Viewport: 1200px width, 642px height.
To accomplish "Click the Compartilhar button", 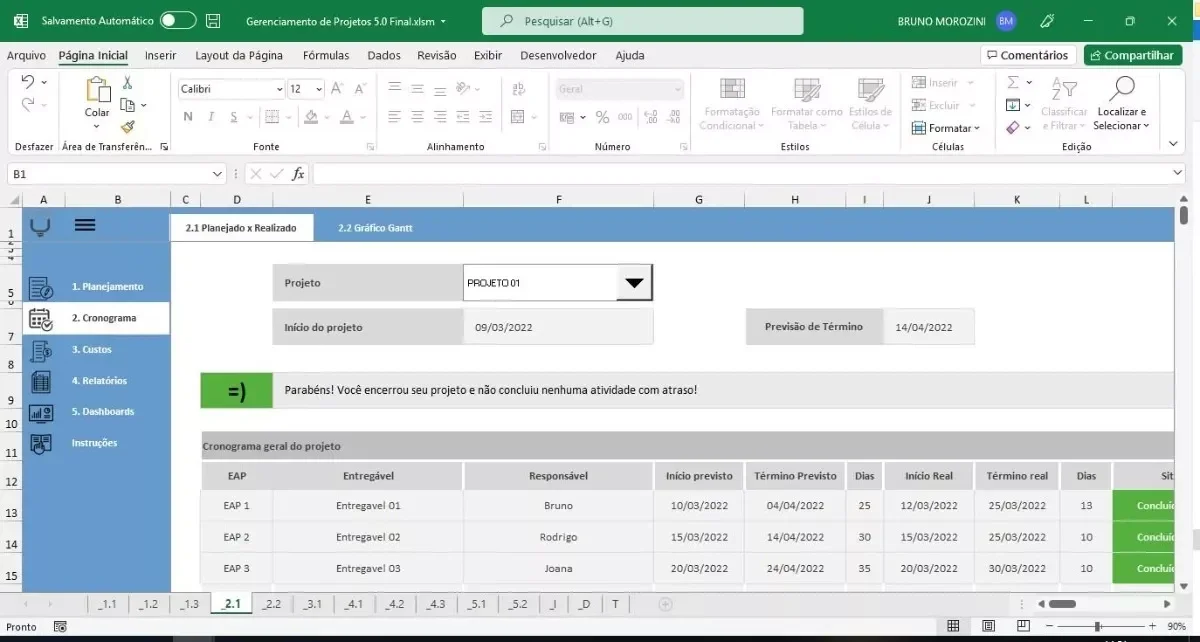I will pyautogui.click(x=1133, y=56).
